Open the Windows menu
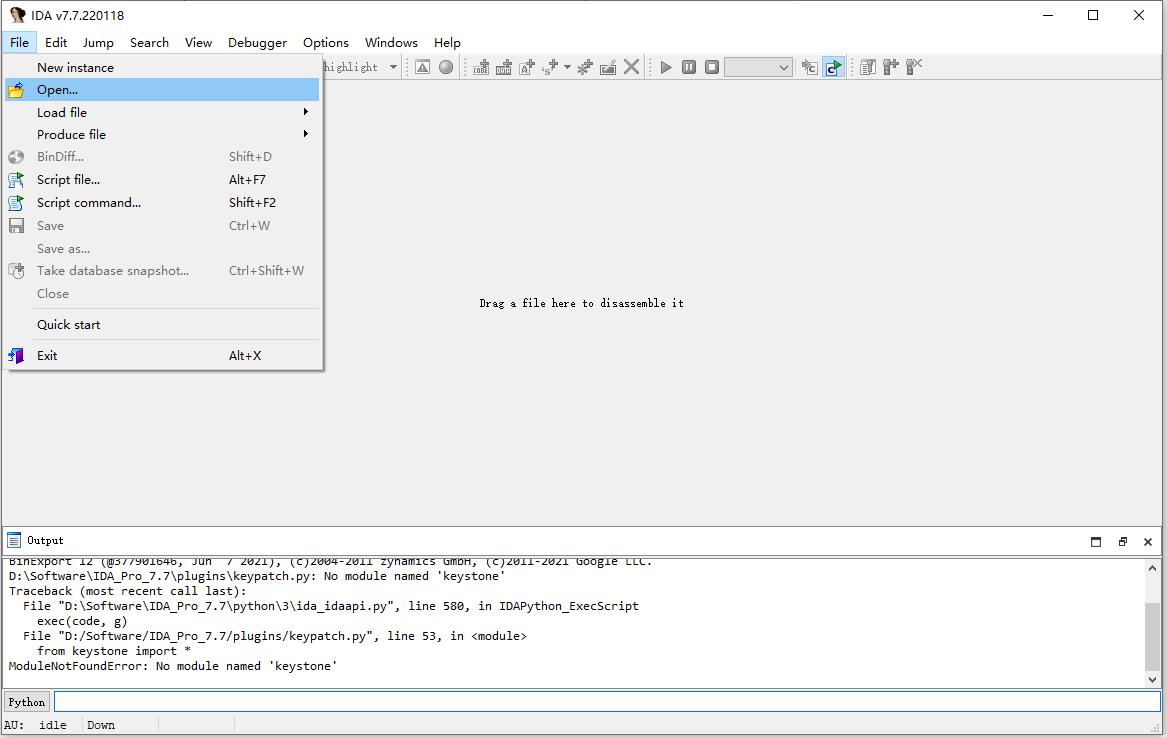Image resolution: width=1167 pixels, height=738 pixels. (391, 42)
